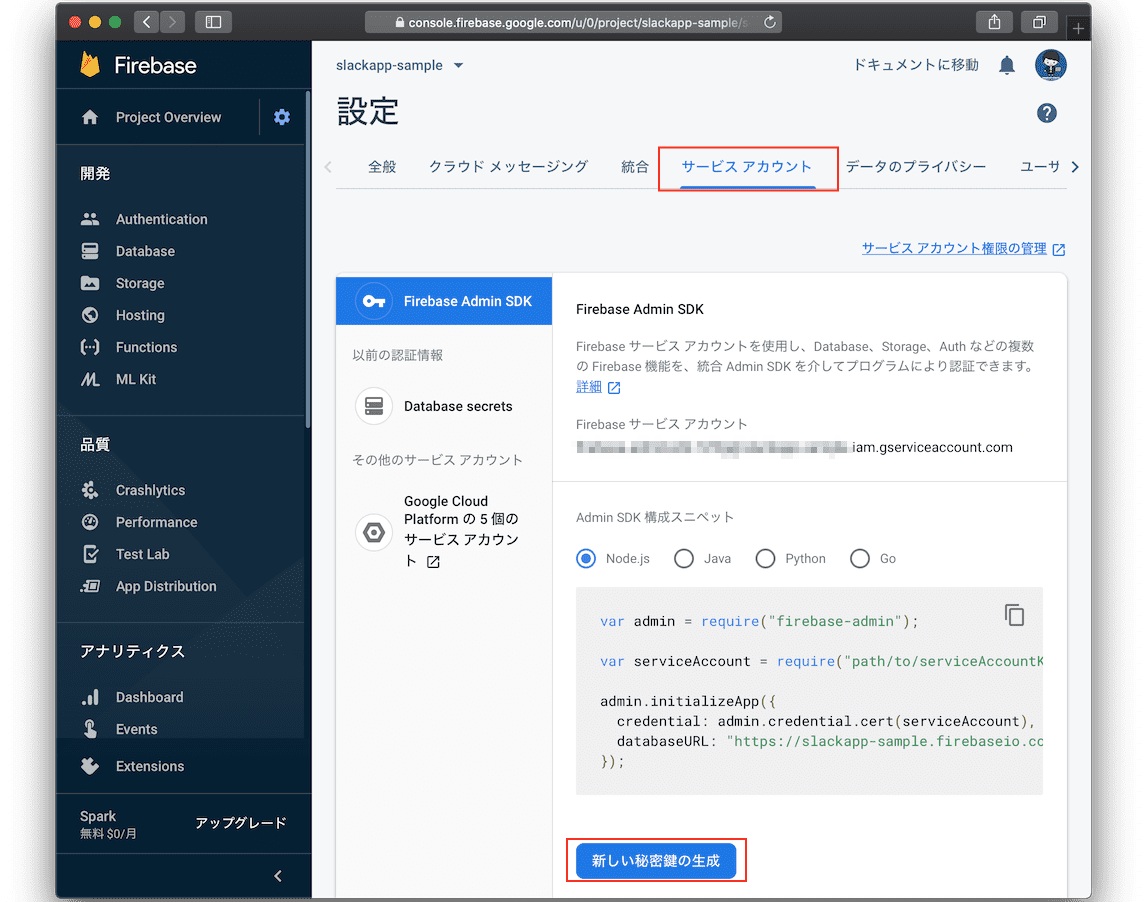Open Google Cloud Platform service accounts link
This screenshot has width=1147, height=902.
click(461, 531)
